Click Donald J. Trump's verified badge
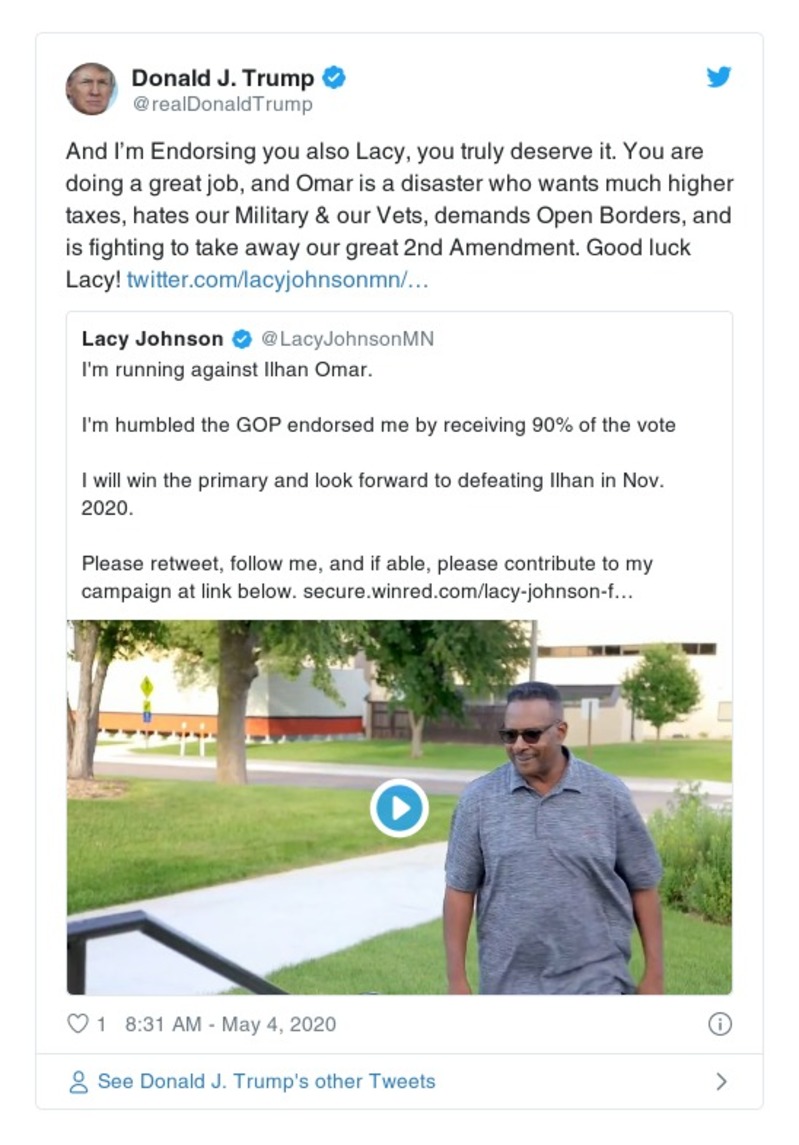 click(334, 77)
